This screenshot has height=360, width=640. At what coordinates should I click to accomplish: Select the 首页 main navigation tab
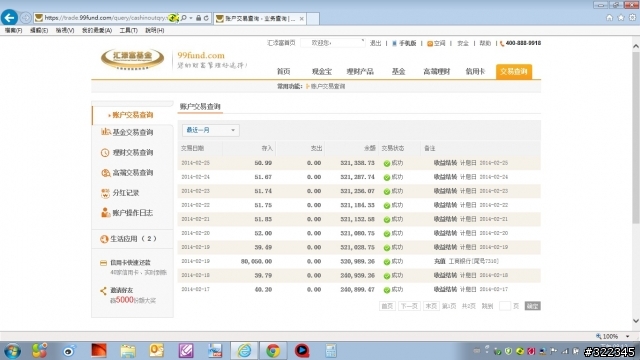pyautogui.click(x=284, y=71)
